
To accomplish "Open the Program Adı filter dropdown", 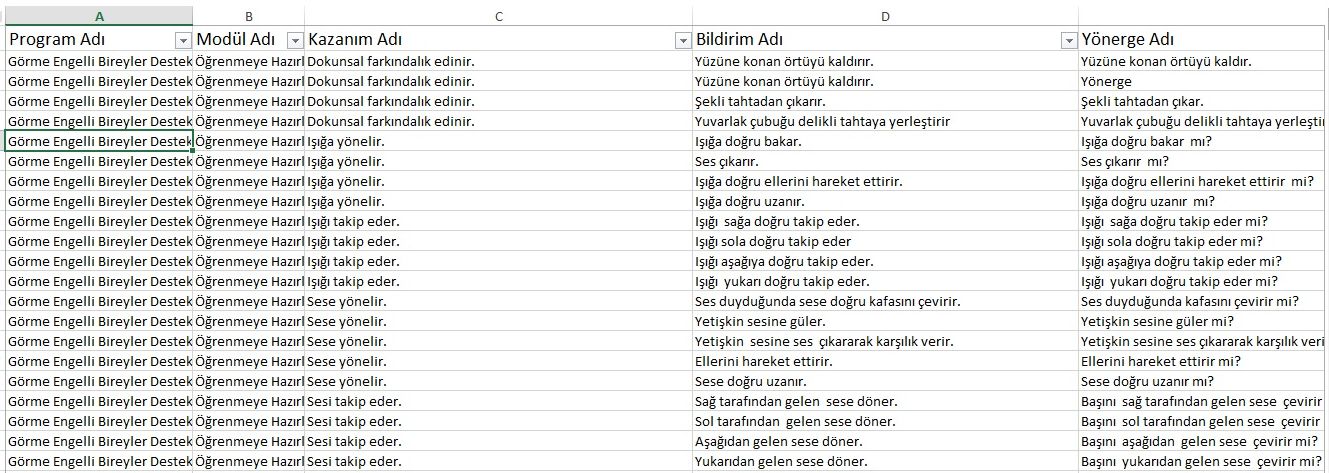I will coord(183,40).
